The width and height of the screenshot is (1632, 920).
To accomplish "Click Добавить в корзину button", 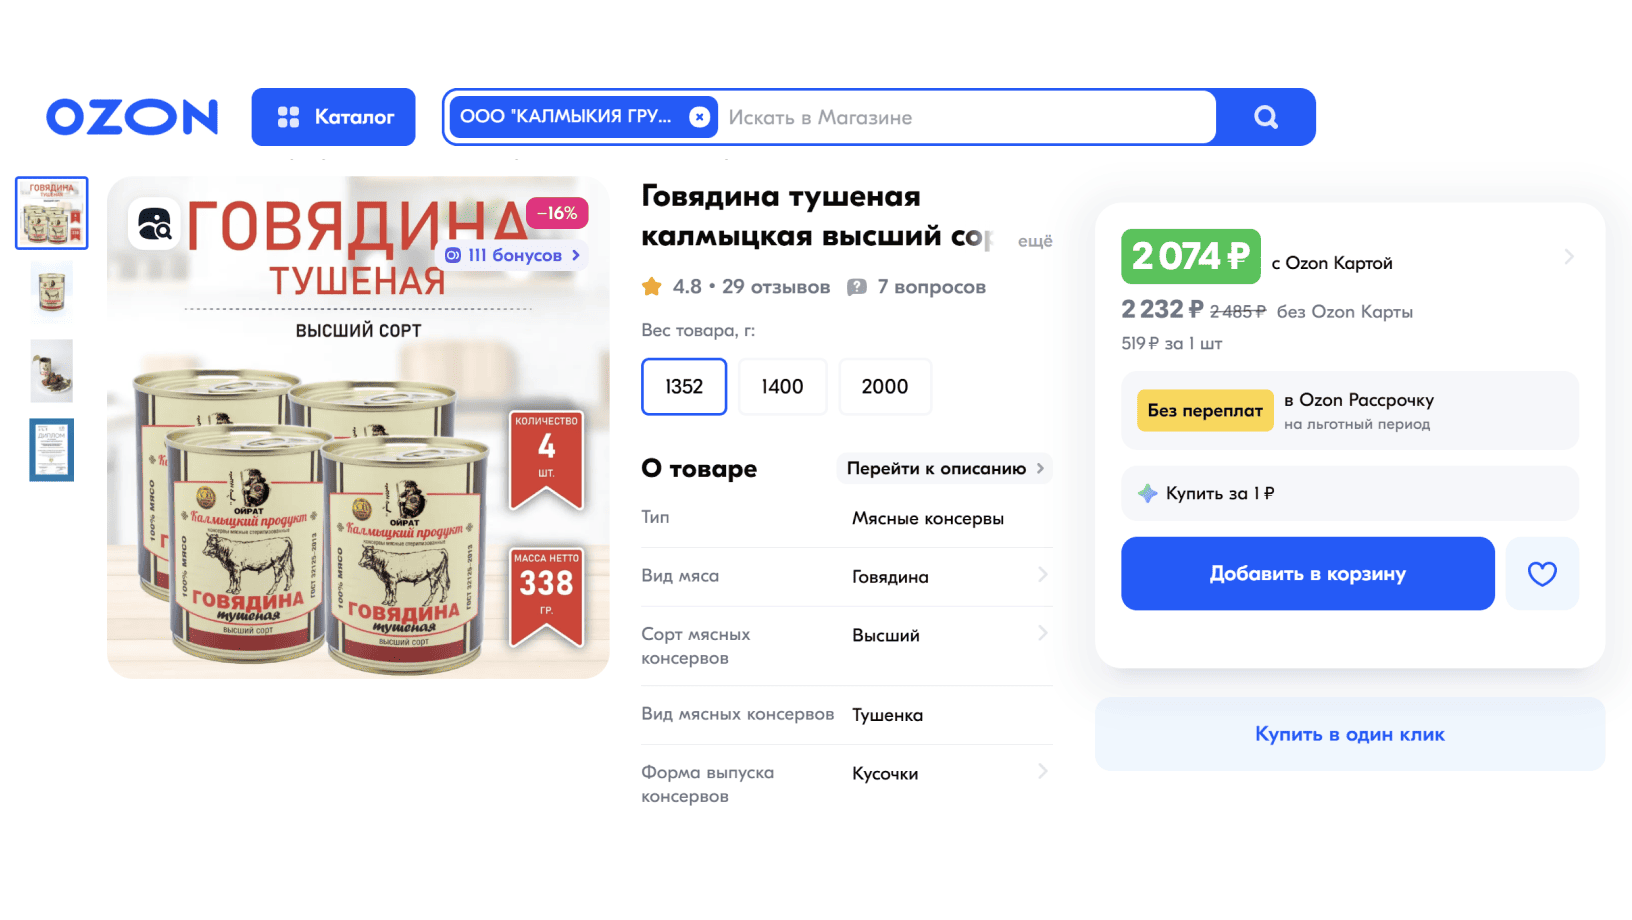I will click(x=1308, y=574).
